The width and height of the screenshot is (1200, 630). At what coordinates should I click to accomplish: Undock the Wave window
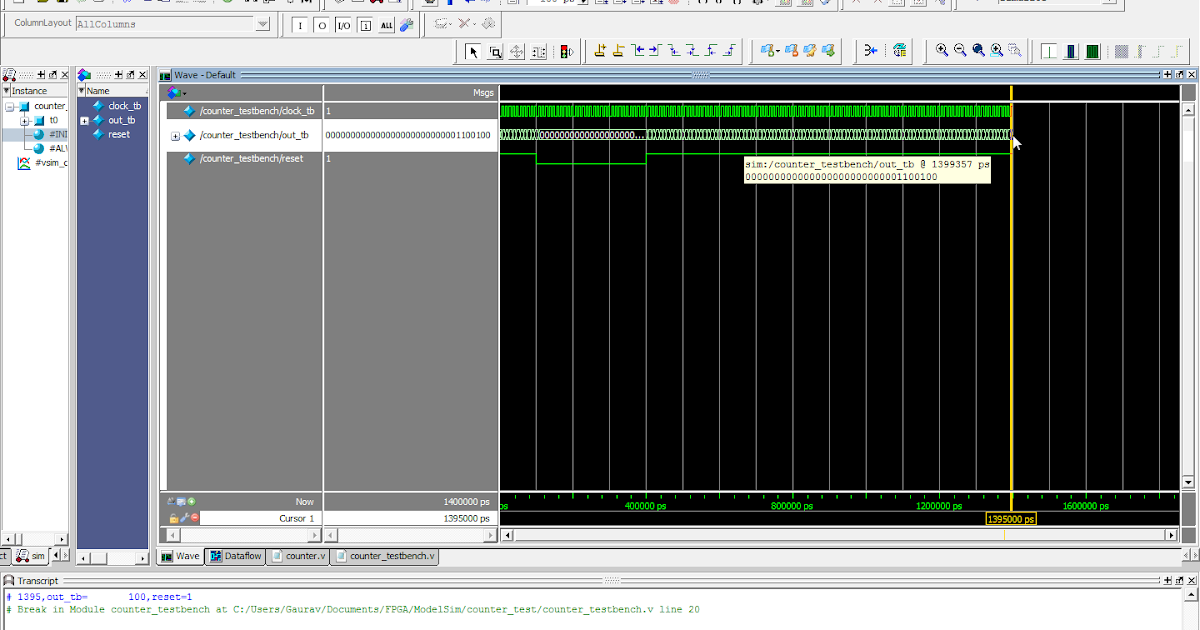[1177, 75]
